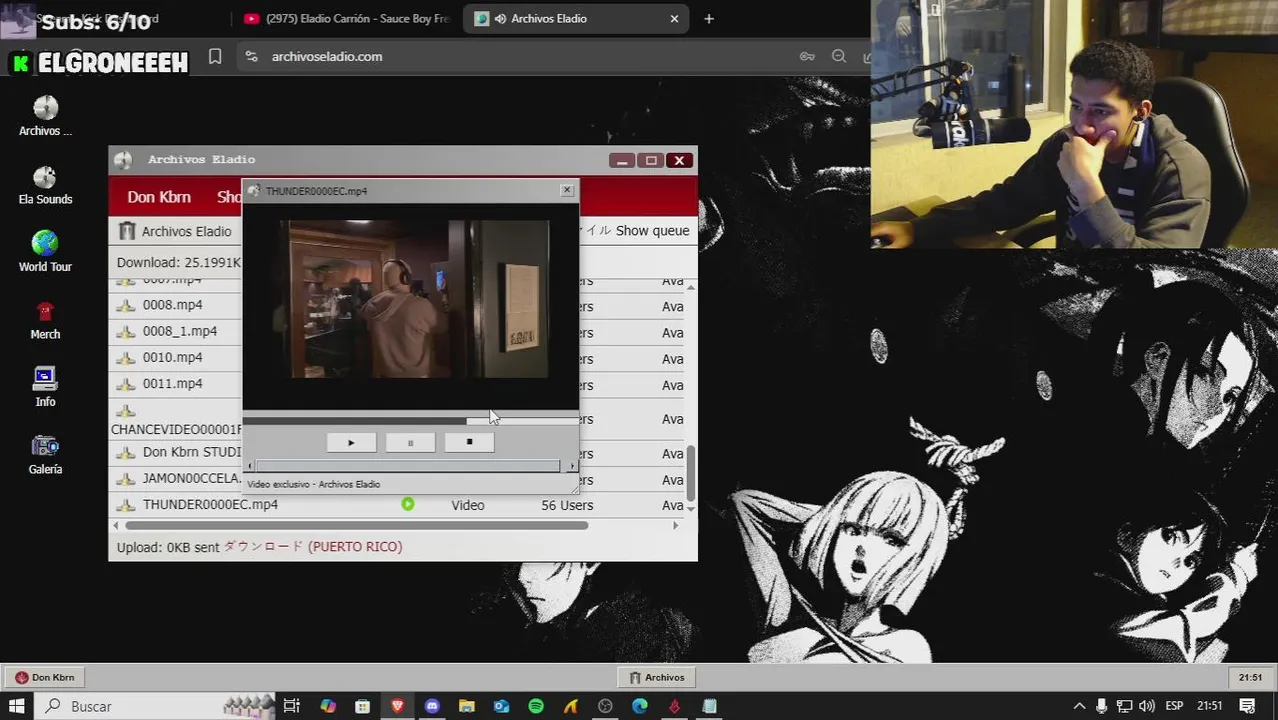The image size is (1278, 720).
Task: Click the zoom magnifier icon in address bar
Action: (839, 57)
